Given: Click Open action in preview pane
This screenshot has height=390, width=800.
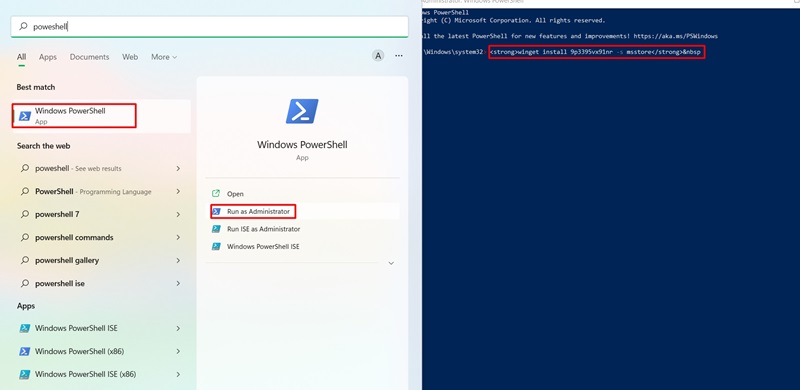Looking at the screenshot, I should (x=302, y=194).
